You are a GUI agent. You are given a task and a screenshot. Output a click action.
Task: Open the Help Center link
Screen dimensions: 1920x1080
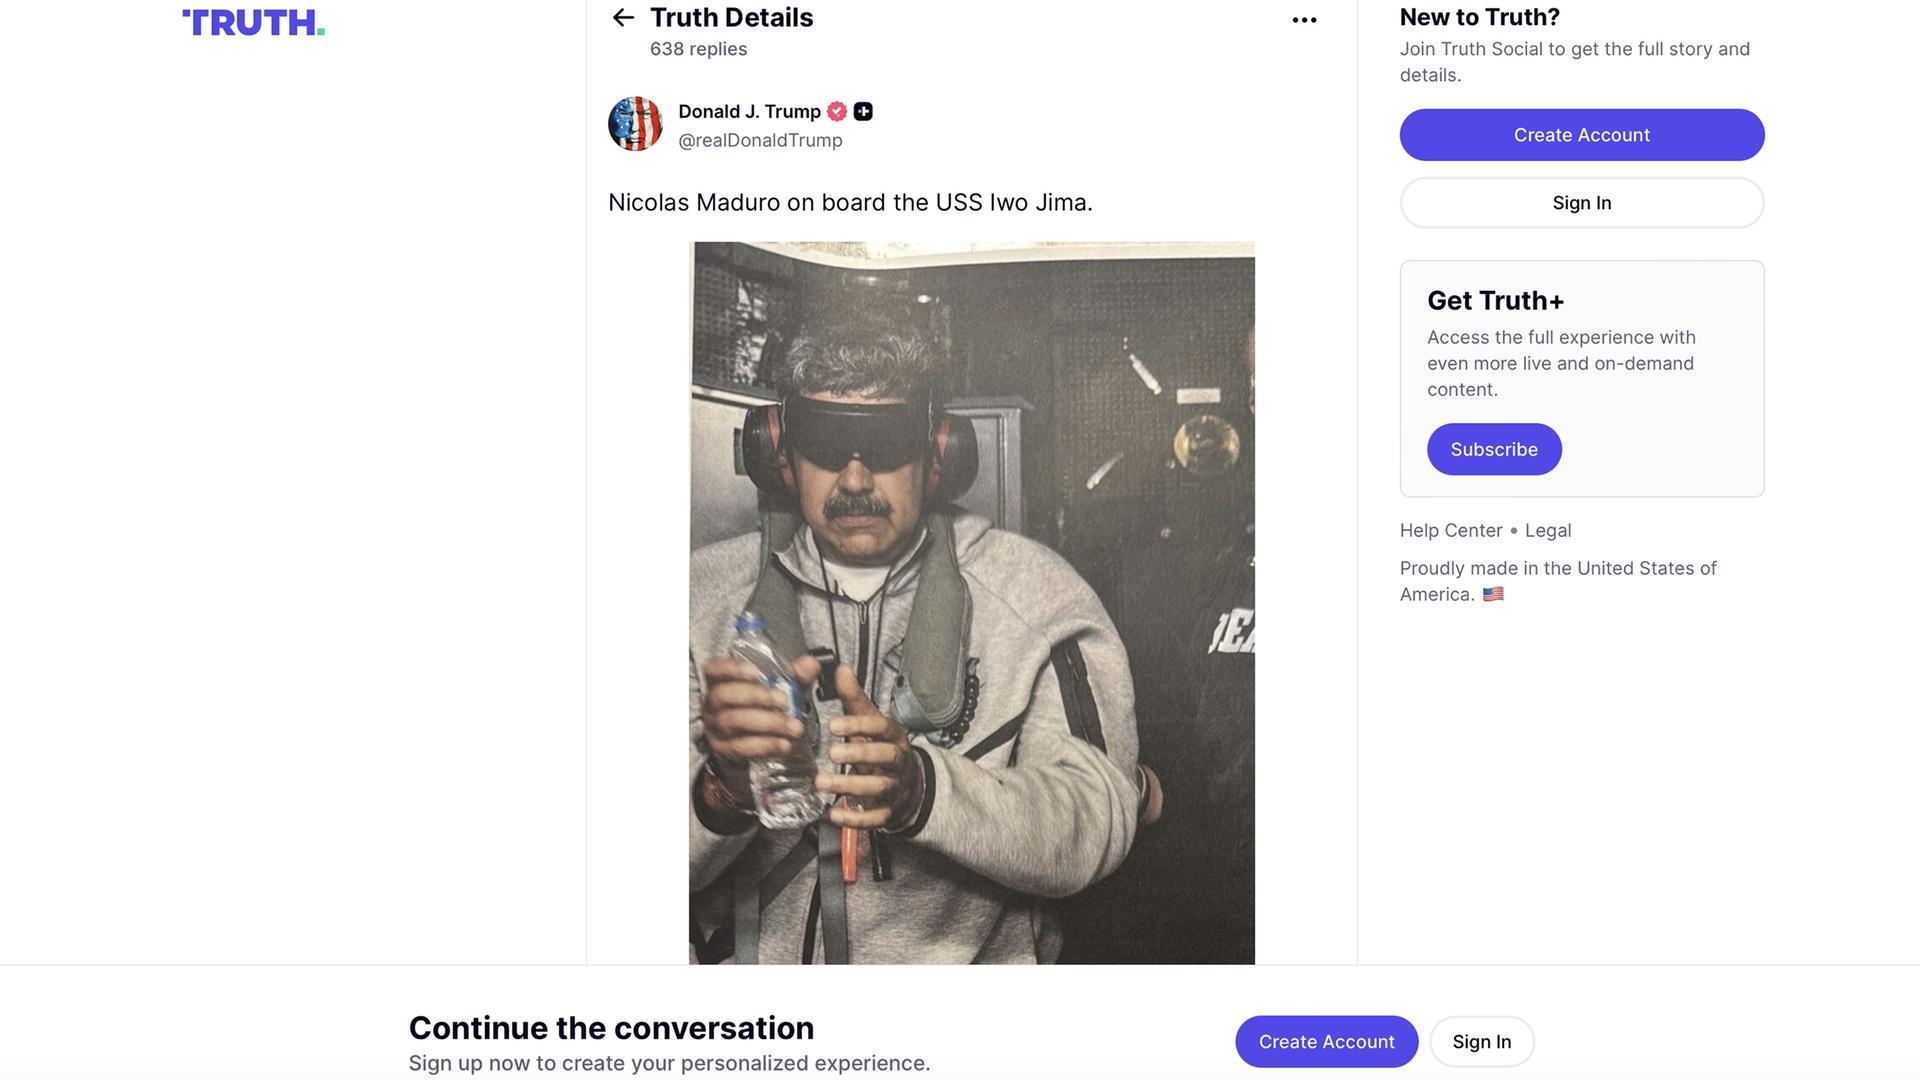tap(1450, 531)
